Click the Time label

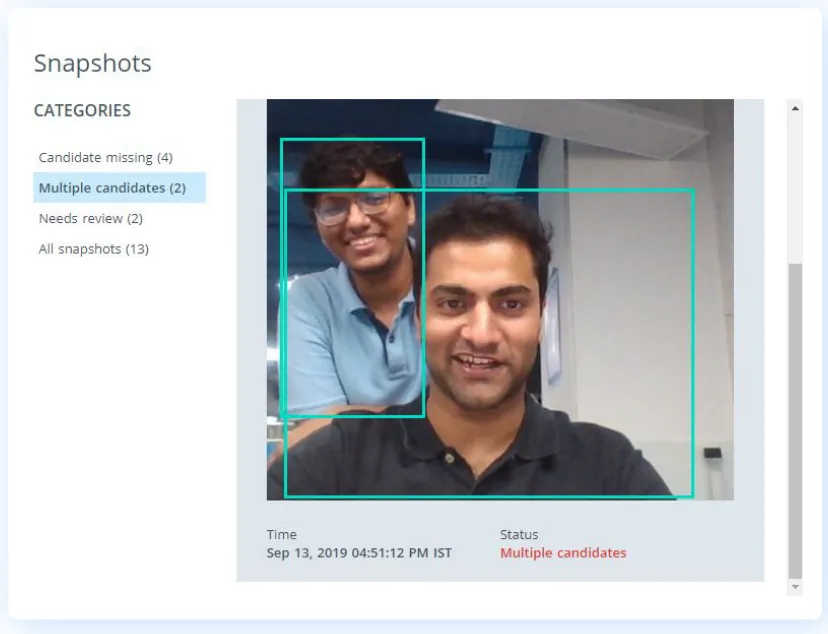(281, 534)
